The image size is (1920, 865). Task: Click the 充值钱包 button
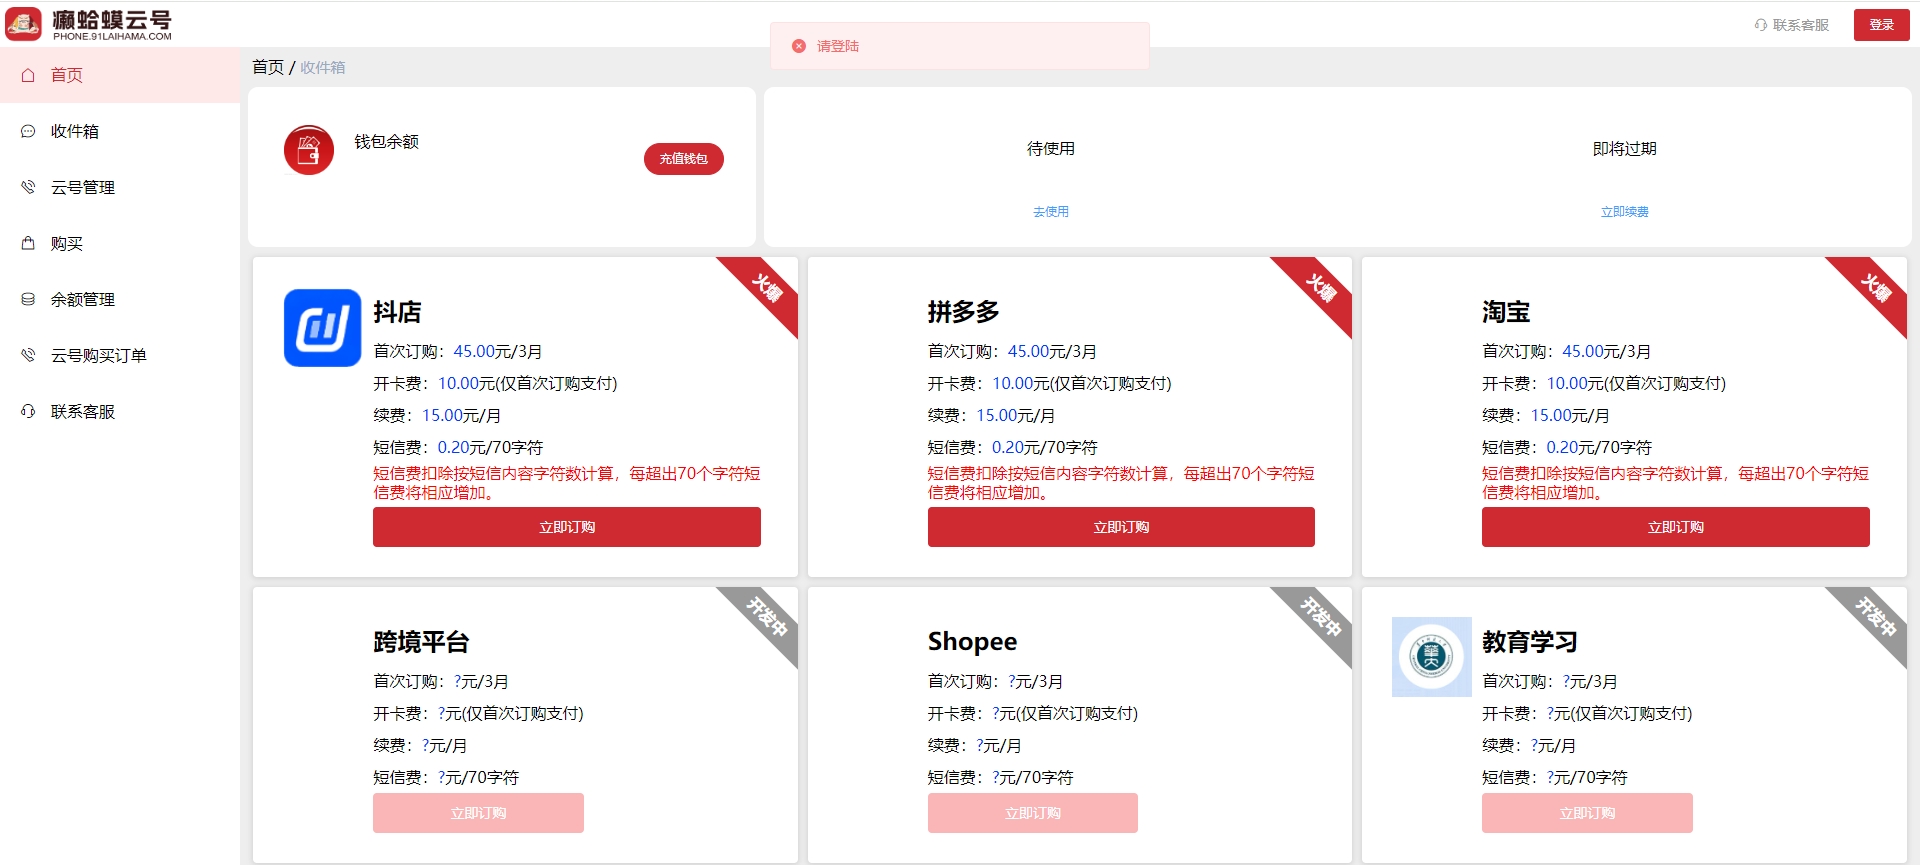tap(684, 159)
